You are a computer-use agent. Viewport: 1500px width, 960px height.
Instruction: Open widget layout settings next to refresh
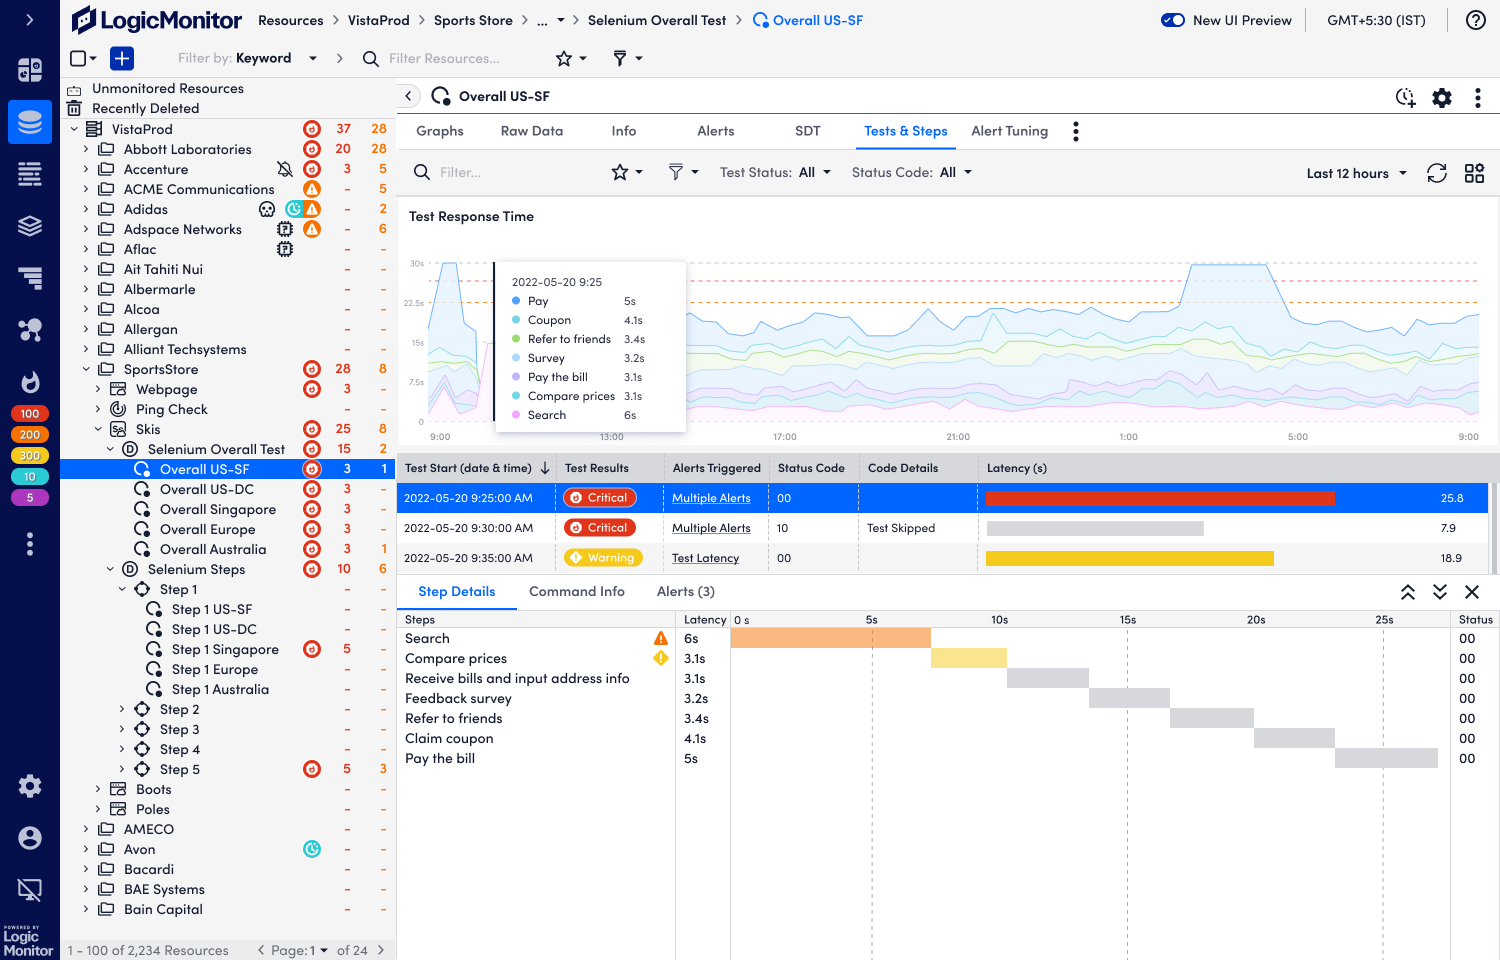coord(1474,172)
